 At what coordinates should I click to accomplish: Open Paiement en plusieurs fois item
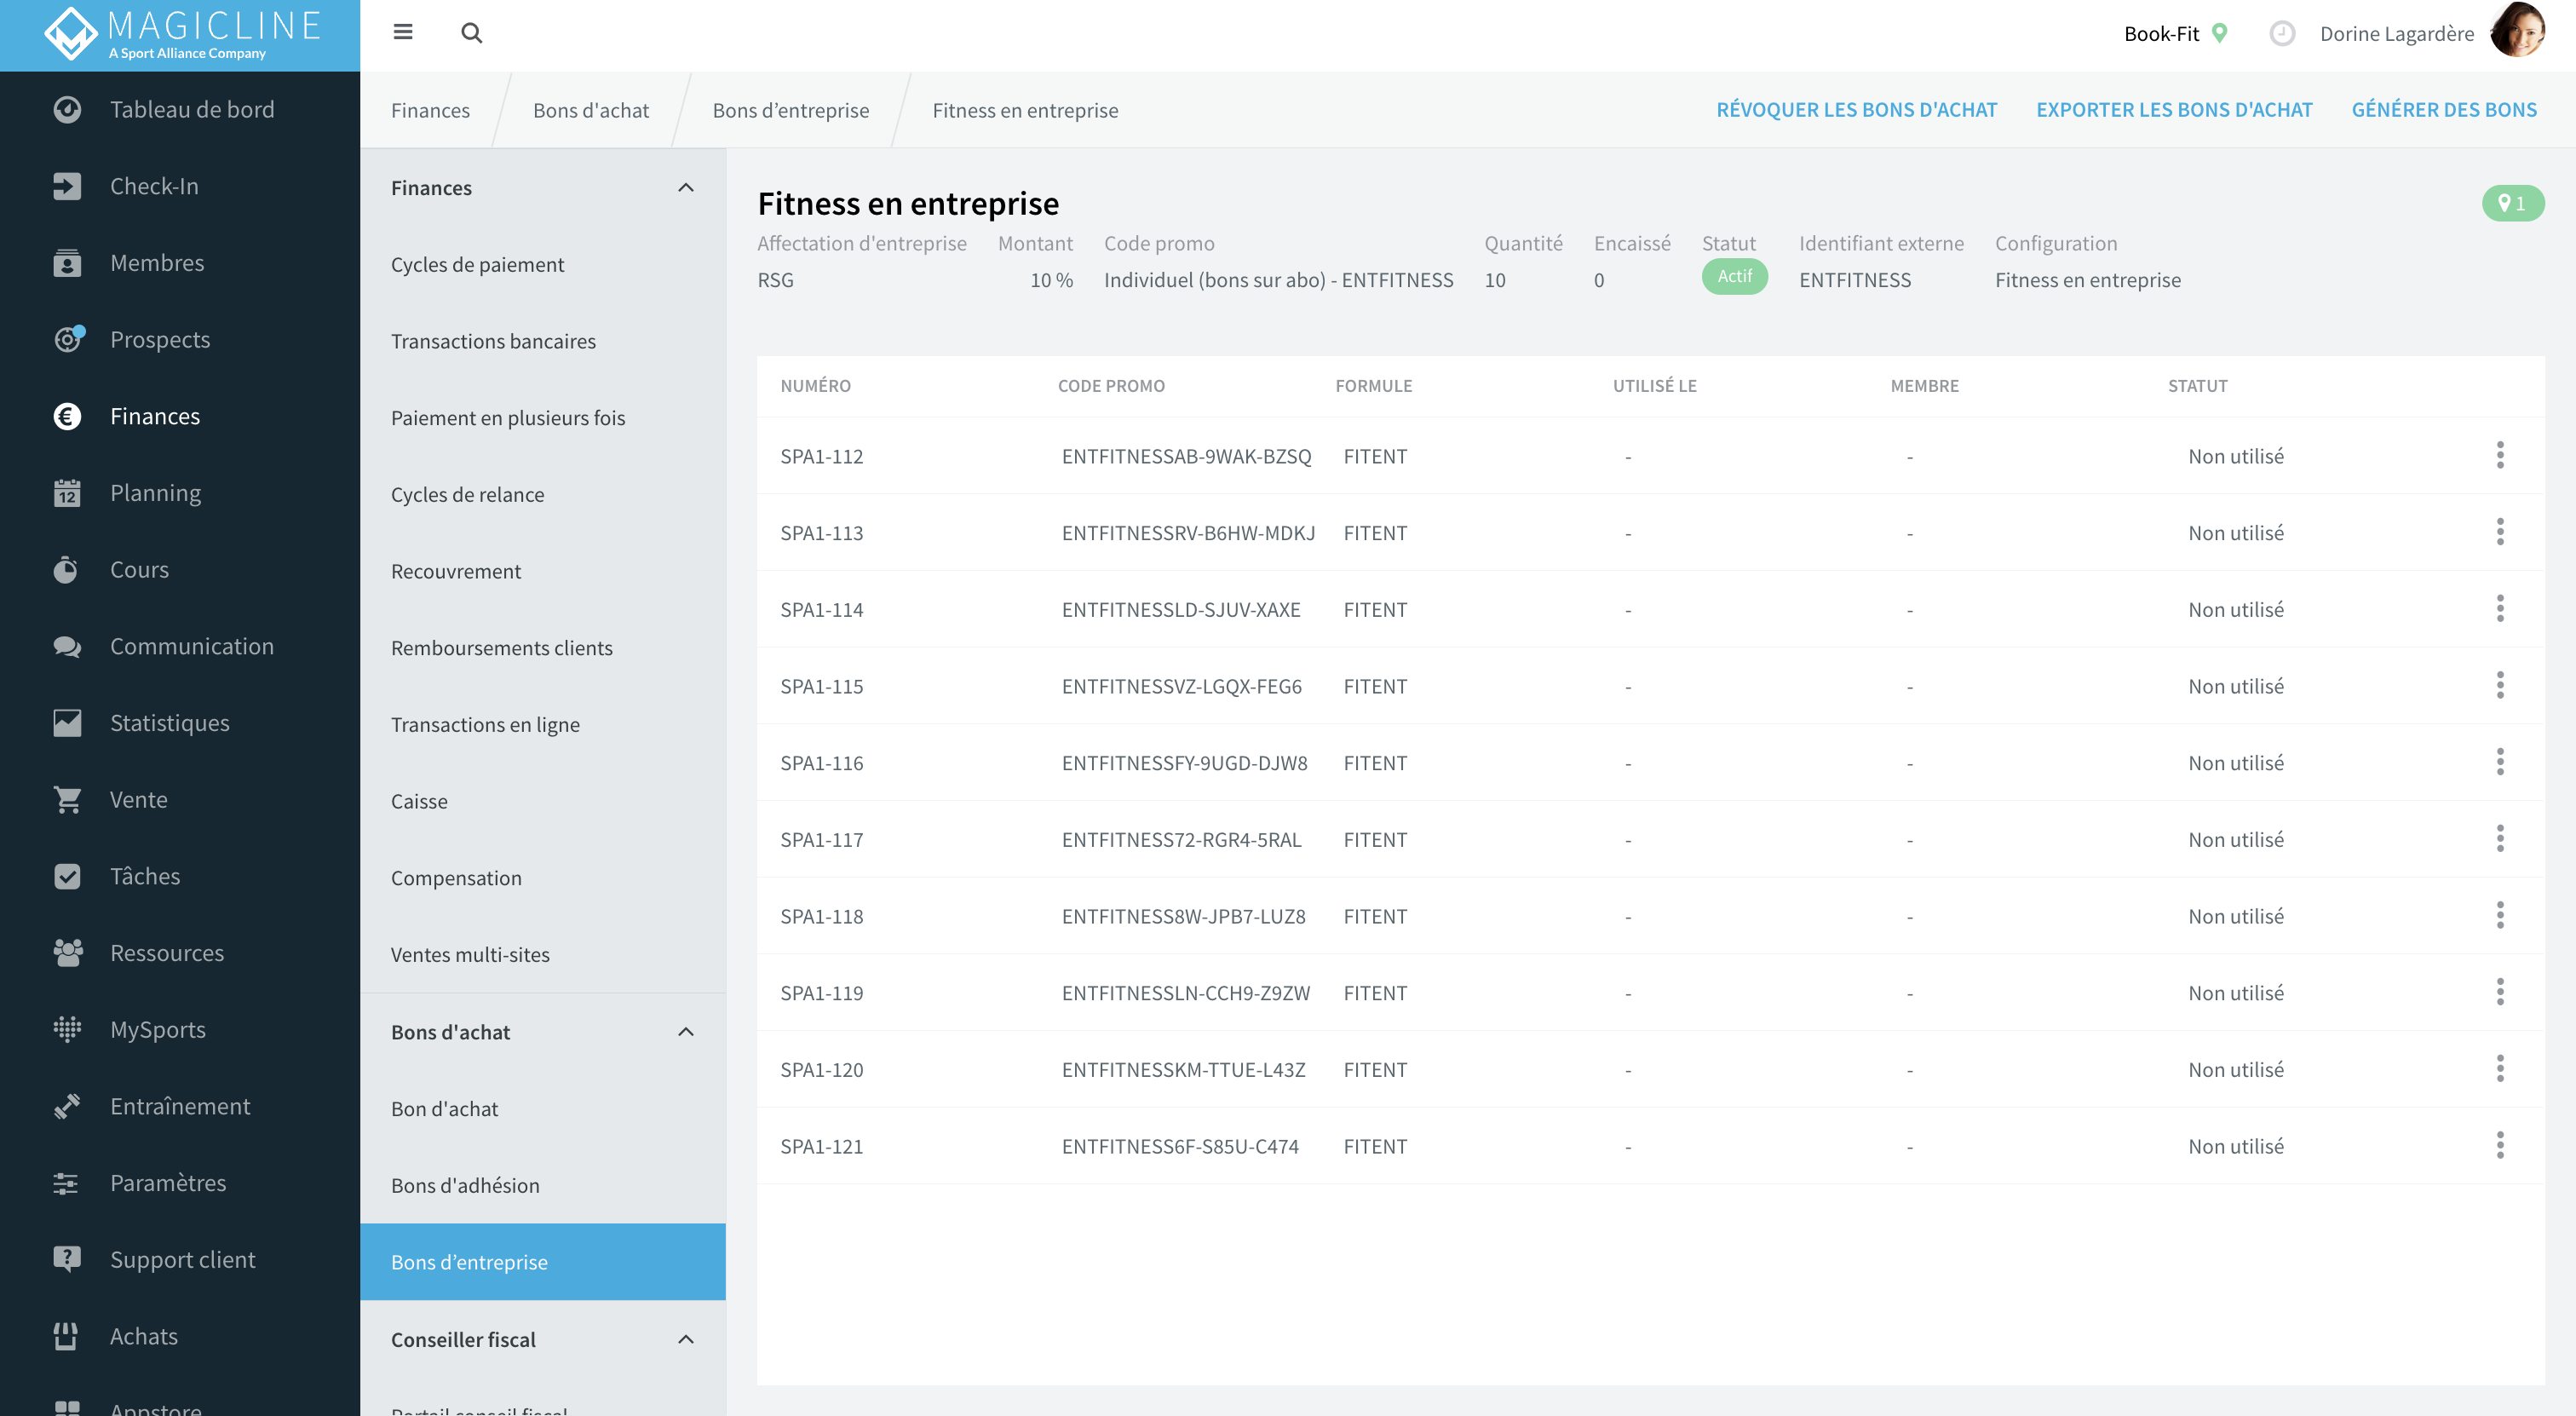pos(543,418)
